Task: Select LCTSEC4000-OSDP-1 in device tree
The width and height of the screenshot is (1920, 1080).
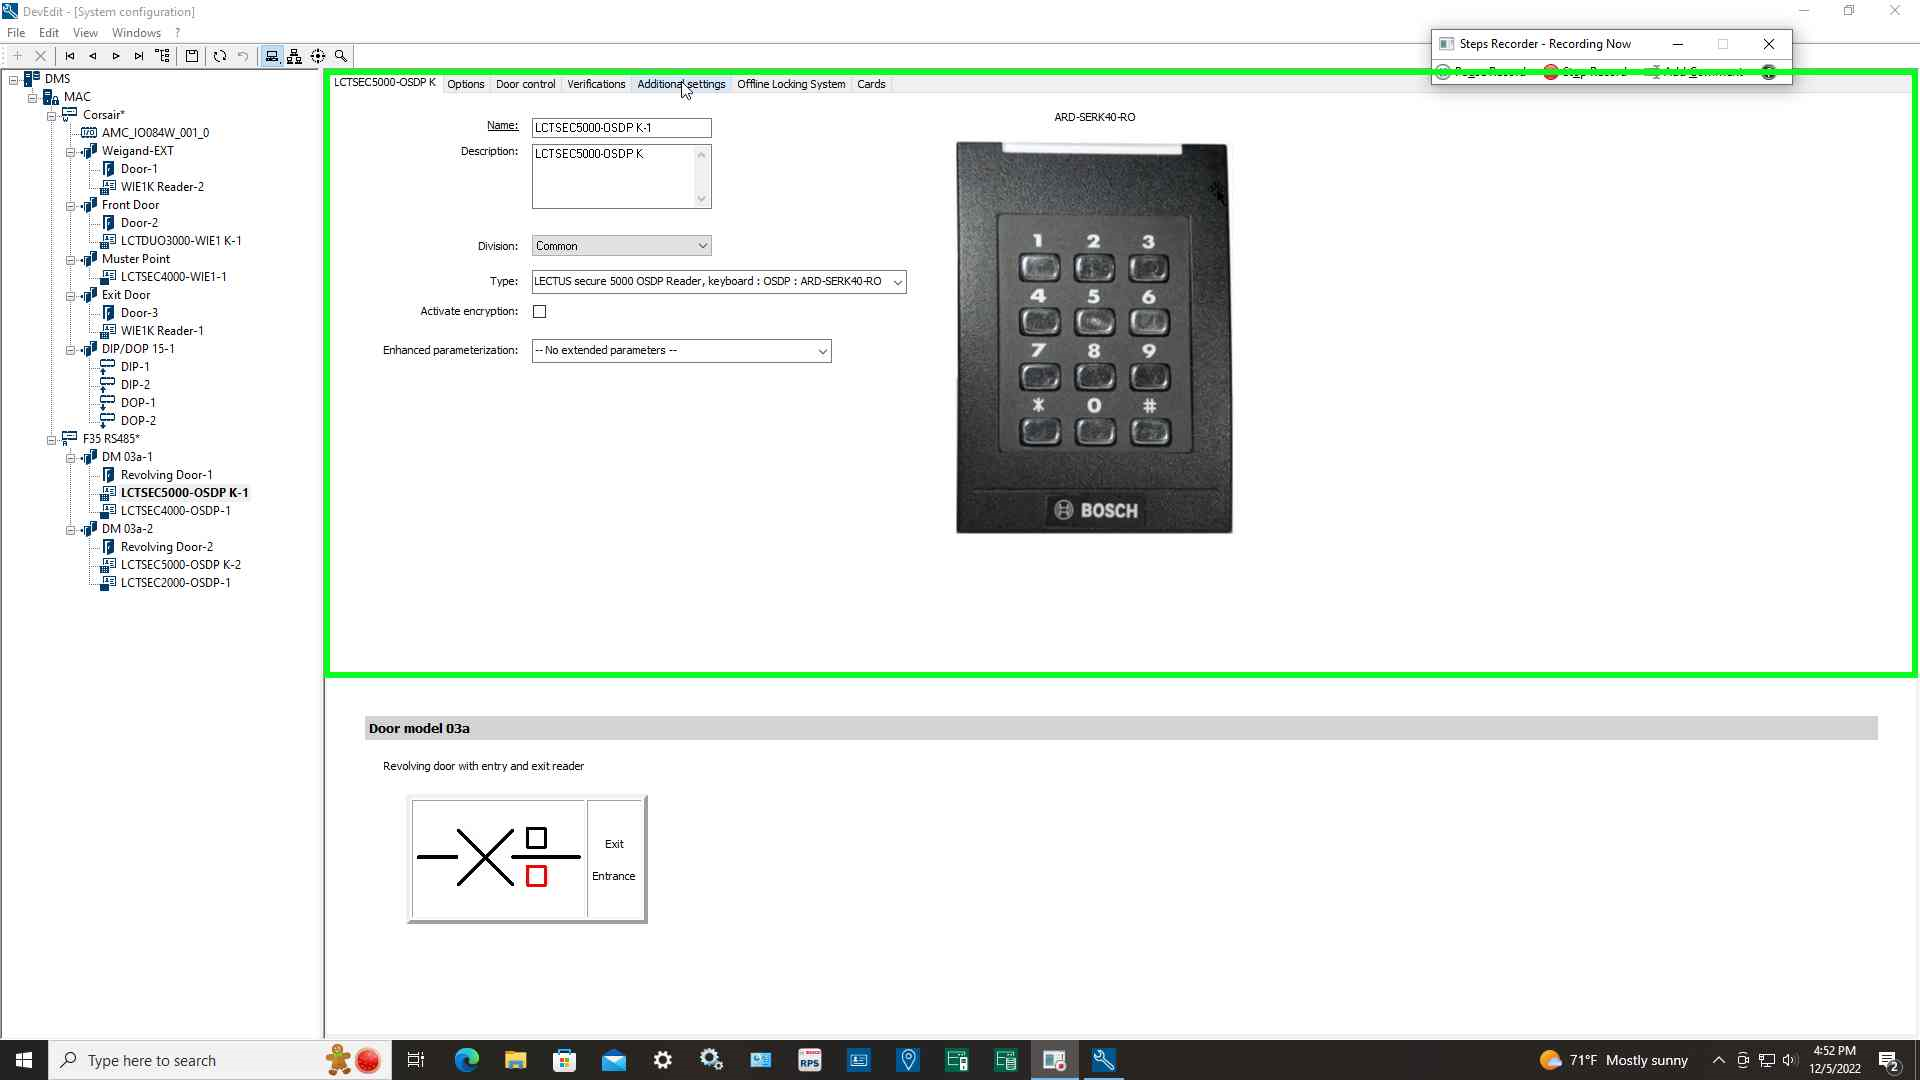Action: 175,511
